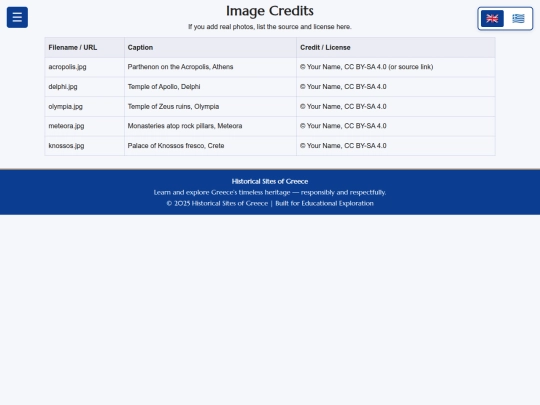
Task: Click footer title Historical Sites of Greece
Action: (x=270, y=181)
